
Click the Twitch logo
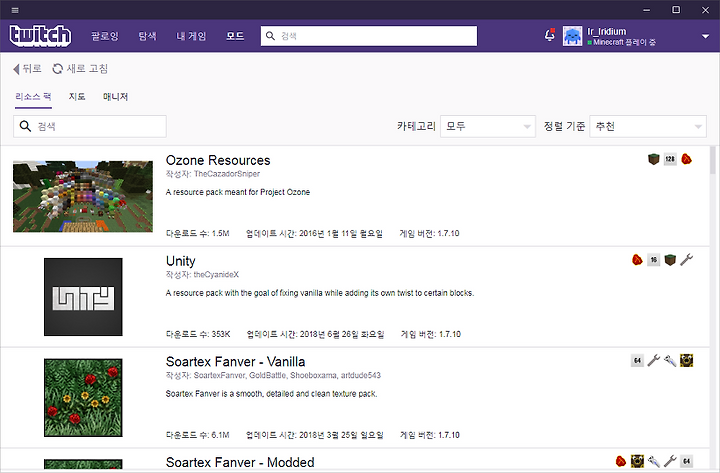tap(40, 36)
